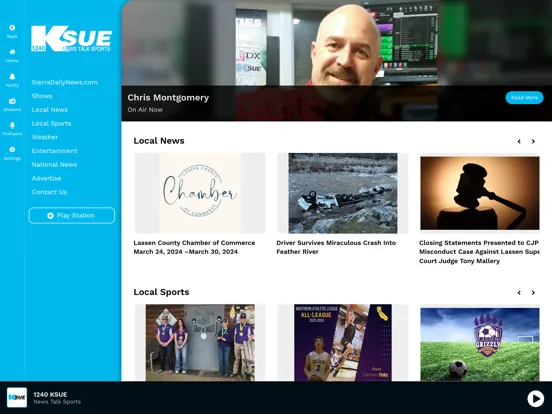
Task: Click the KSUE station thumbnail in the player bar
Action: coord(17,397)
